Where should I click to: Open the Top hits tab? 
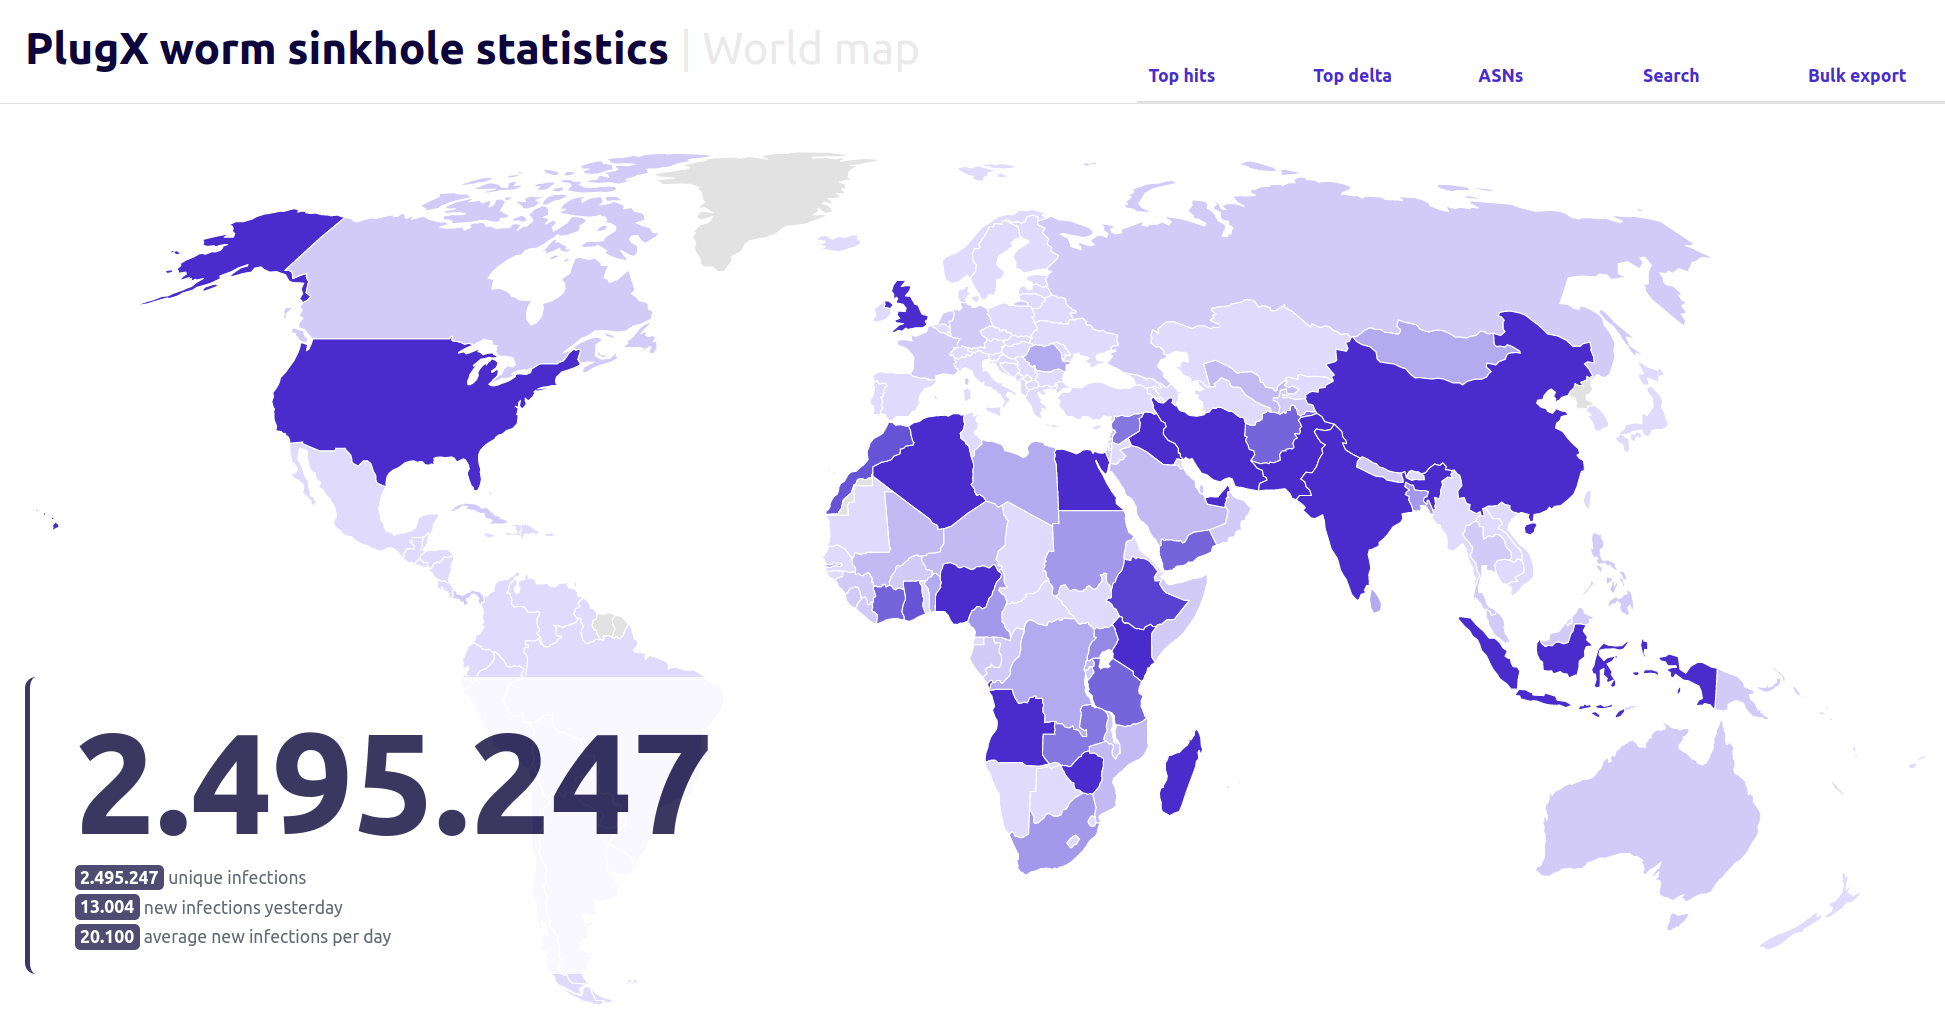pyautogui.click(x=1181, y=76)
